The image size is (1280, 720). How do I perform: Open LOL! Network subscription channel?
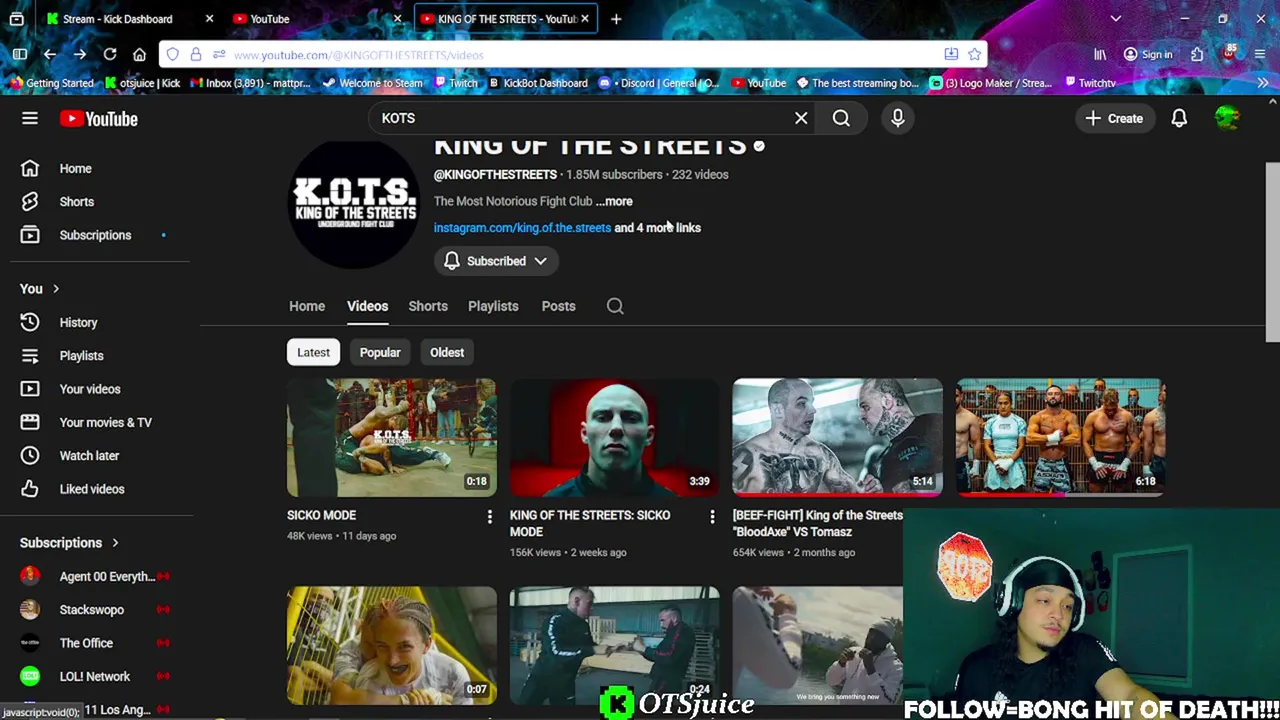[96, 676]
